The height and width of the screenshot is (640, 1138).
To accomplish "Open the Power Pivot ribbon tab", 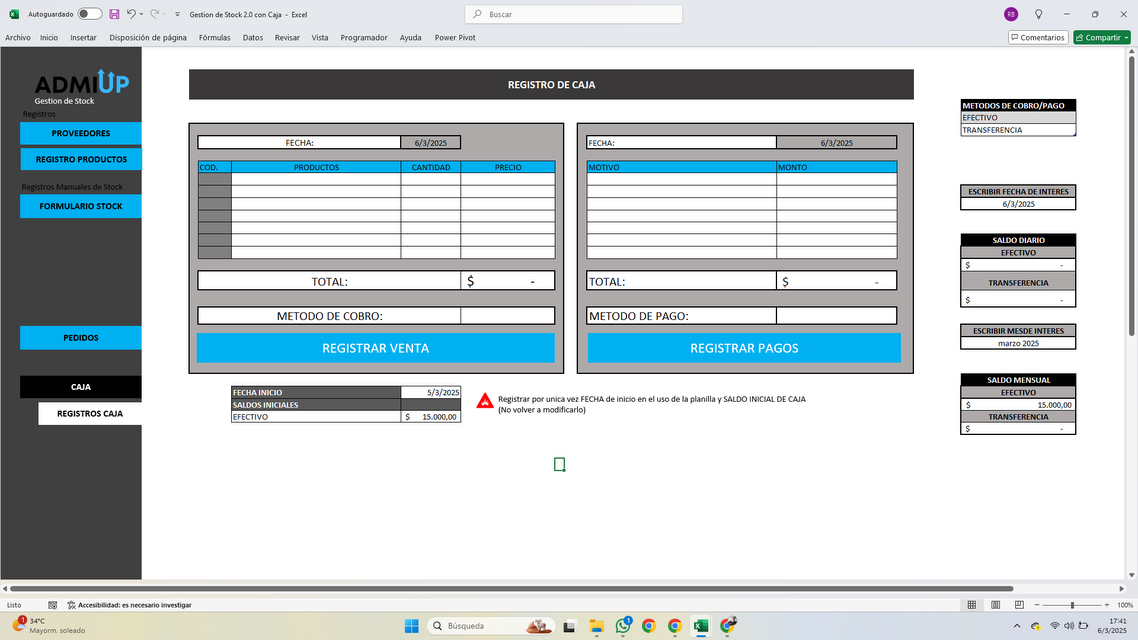I will point(455,38).
